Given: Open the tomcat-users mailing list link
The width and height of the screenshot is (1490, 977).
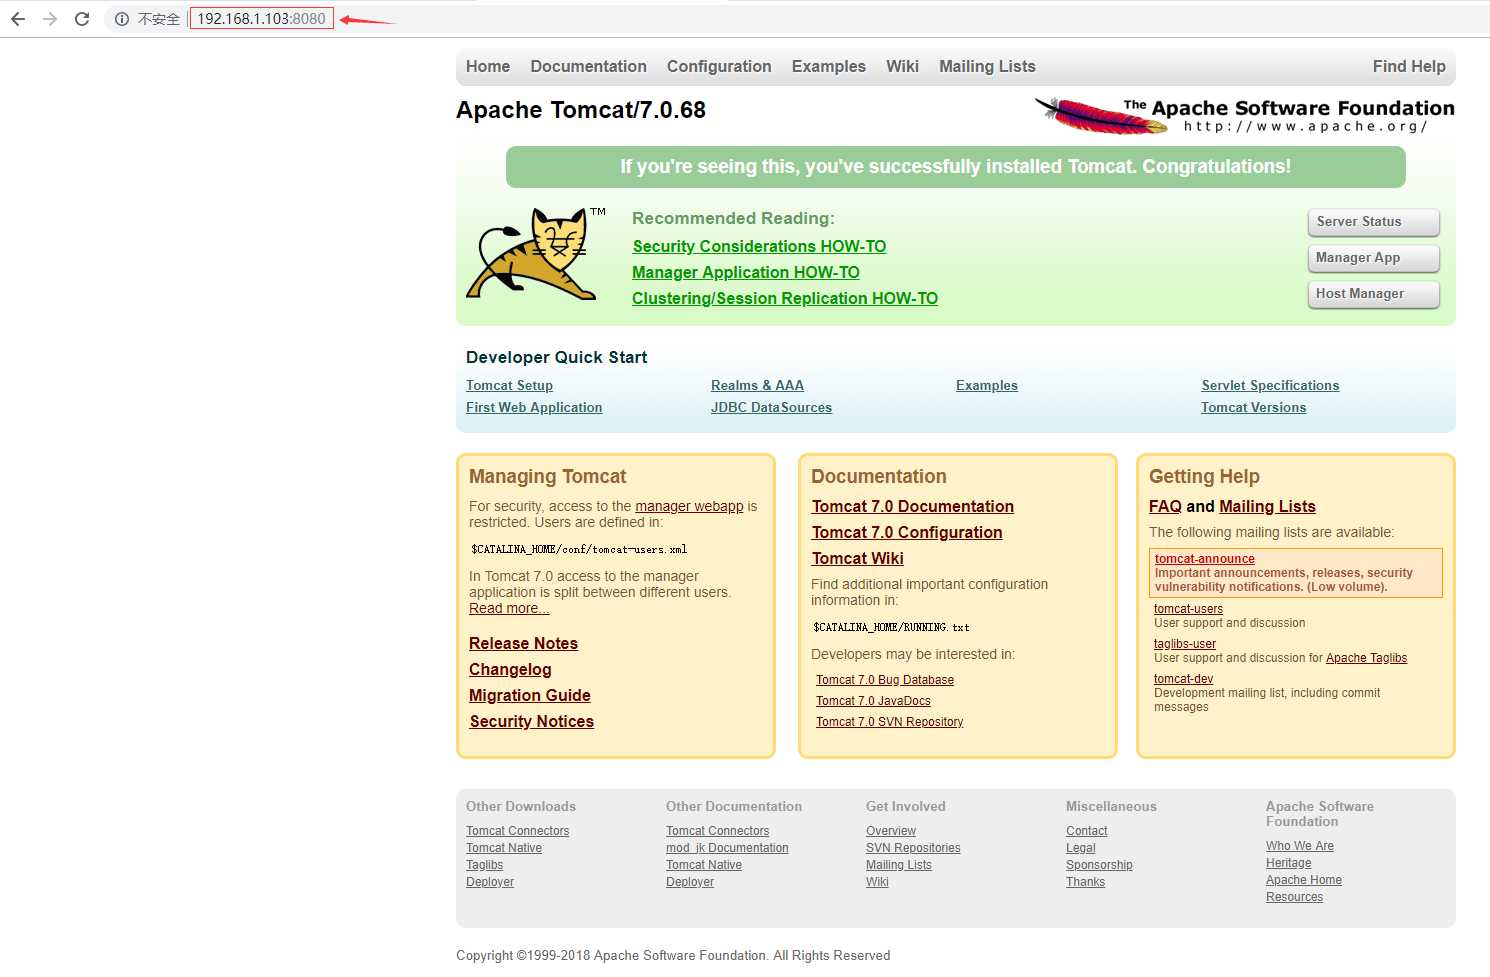Looking at the screenshot, I should (1188, 609).
